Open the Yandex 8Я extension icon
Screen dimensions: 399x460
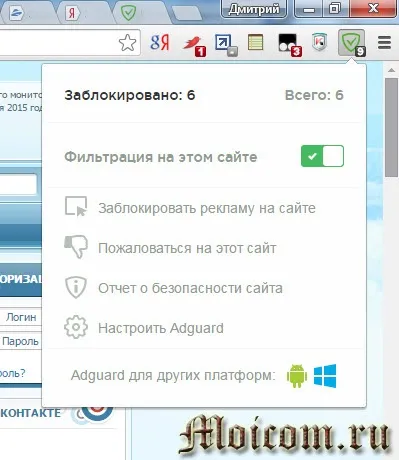[x=160, y=43]
